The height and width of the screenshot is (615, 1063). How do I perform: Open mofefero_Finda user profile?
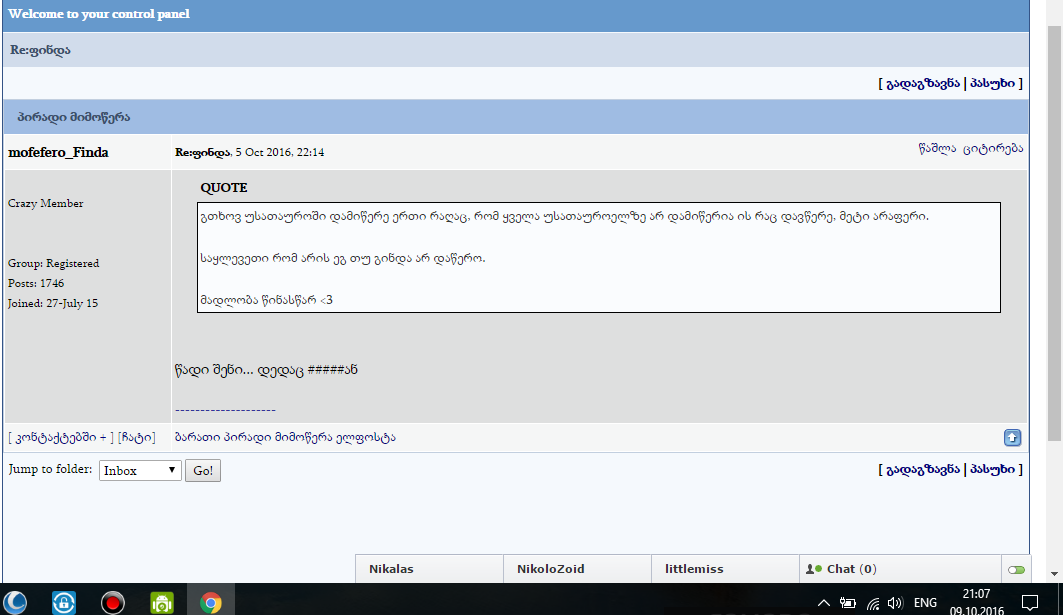pyautogui.click(x=58, y=152)
